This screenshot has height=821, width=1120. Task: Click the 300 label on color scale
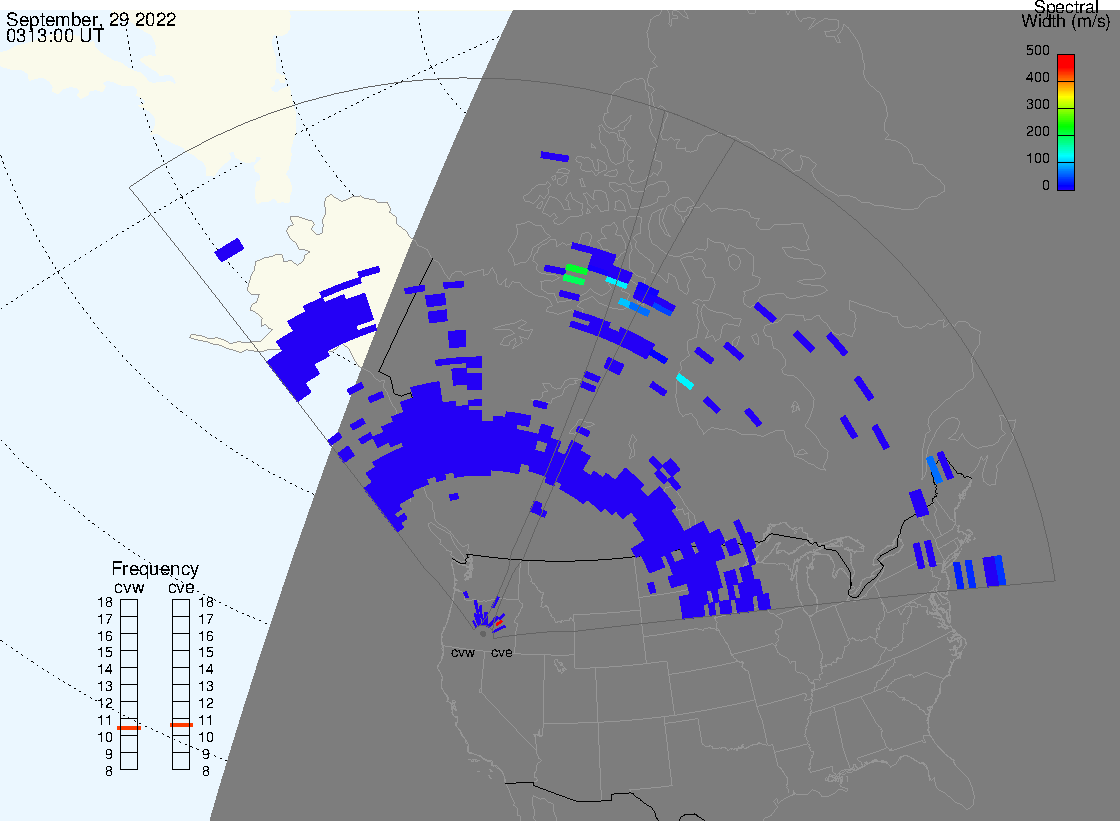1037,104
